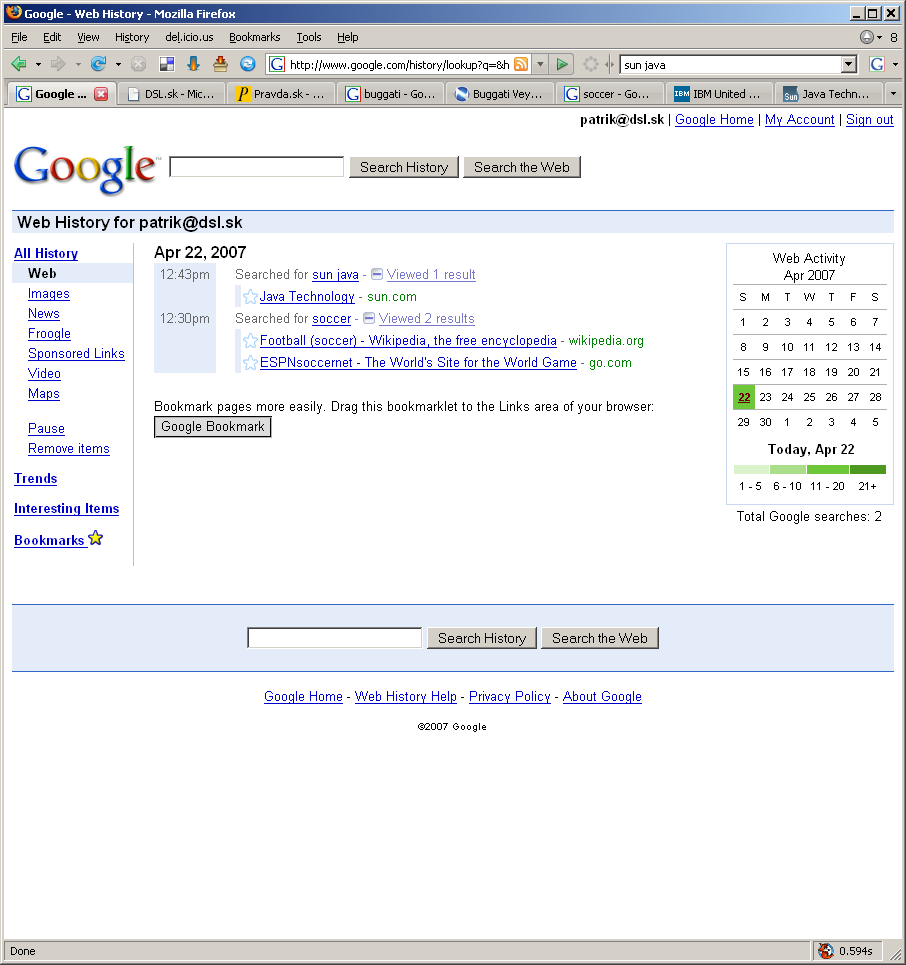906x965 pixels.
Task: Open the Forward button history dropdown
Action: point(78,64)
